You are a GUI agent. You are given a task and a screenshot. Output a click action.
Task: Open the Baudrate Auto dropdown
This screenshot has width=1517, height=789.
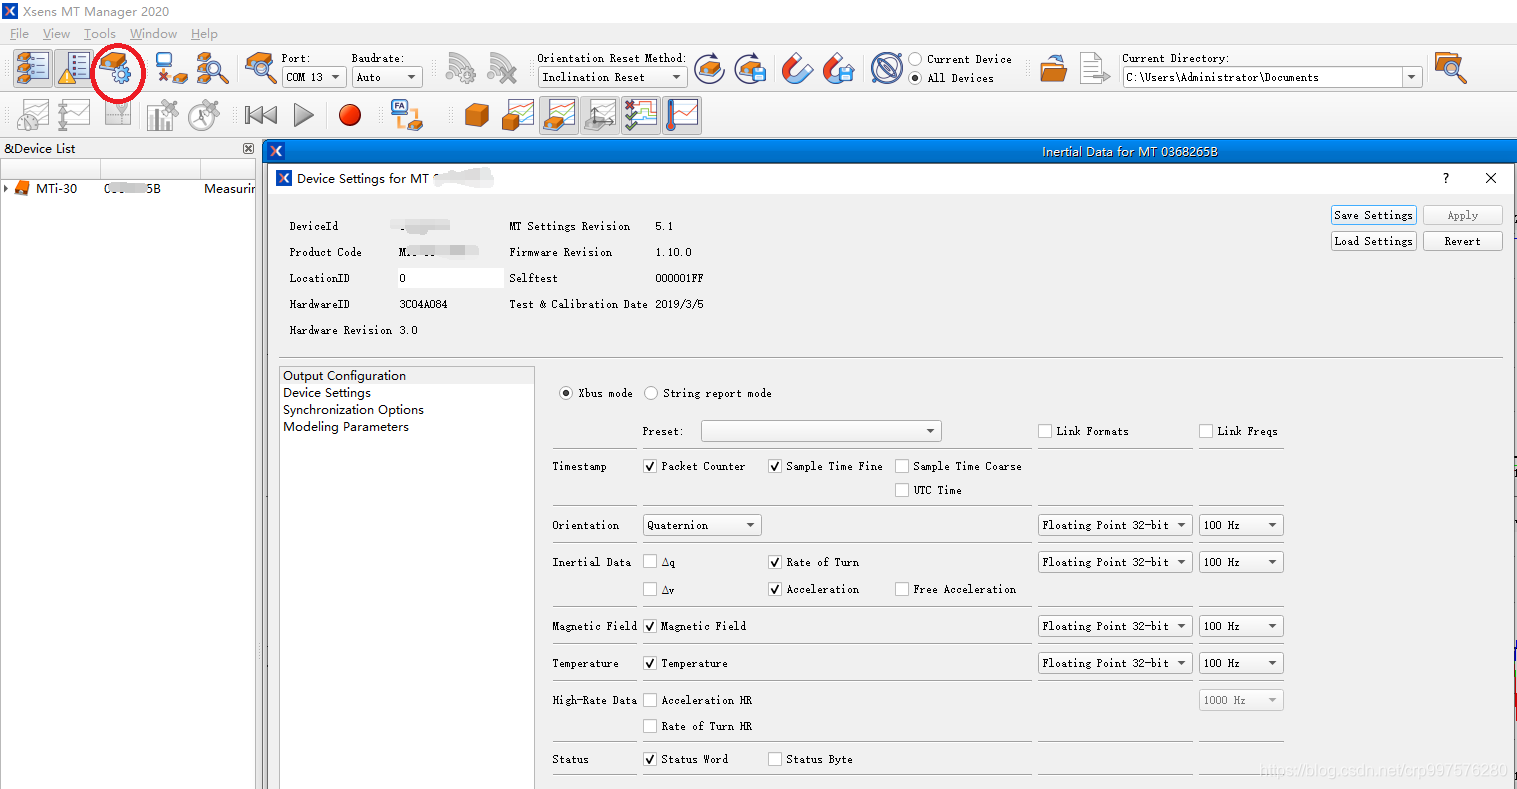(x=387, y=77)
